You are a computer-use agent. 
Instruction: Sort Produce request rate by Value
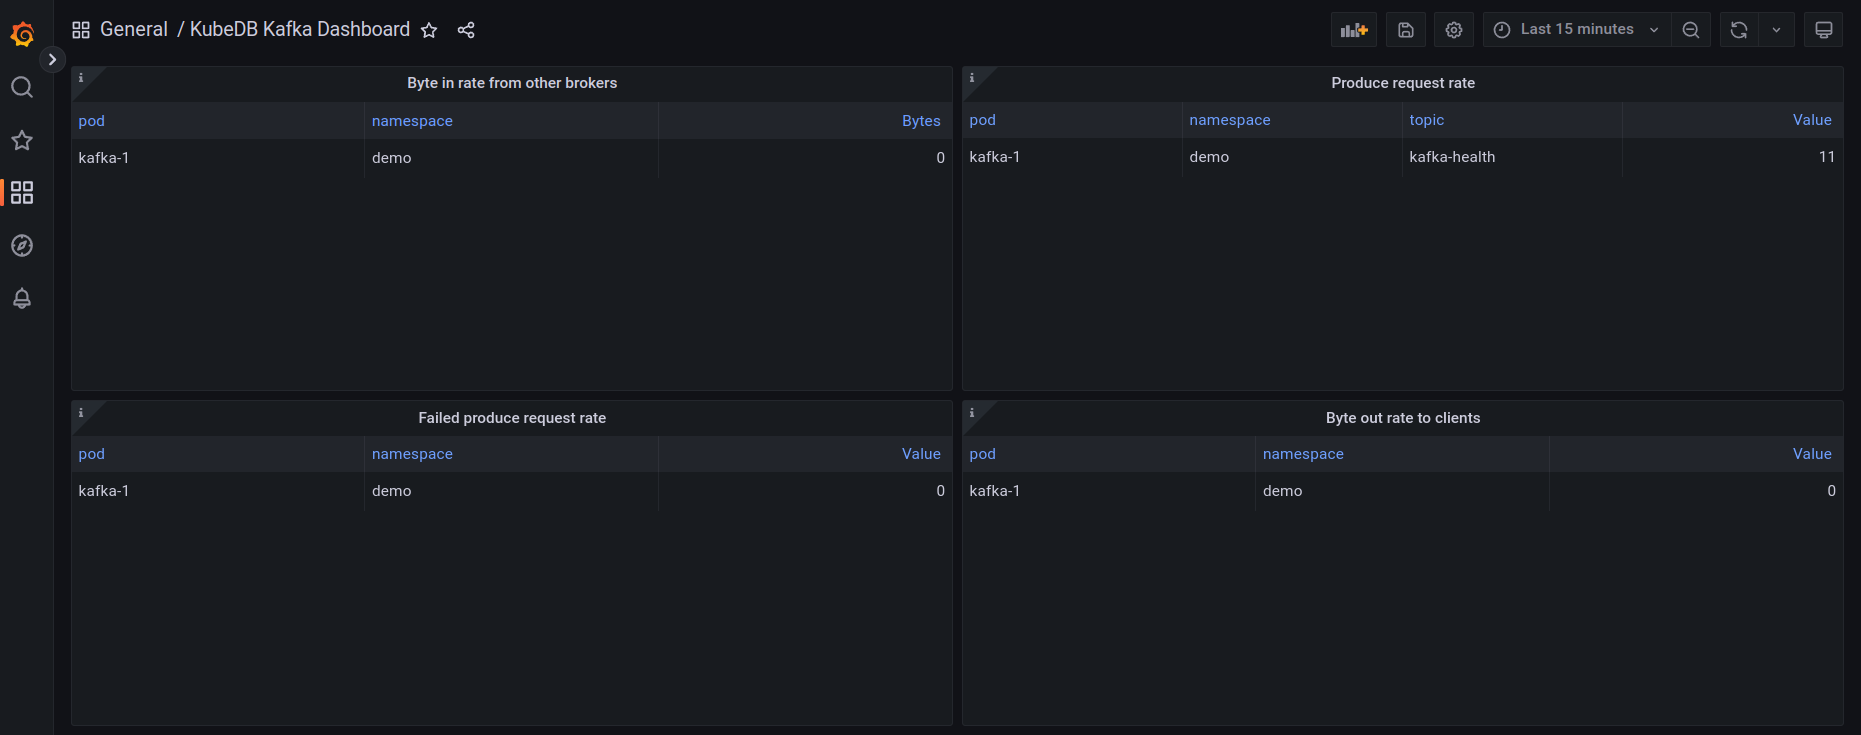(x=1812, y=120)
